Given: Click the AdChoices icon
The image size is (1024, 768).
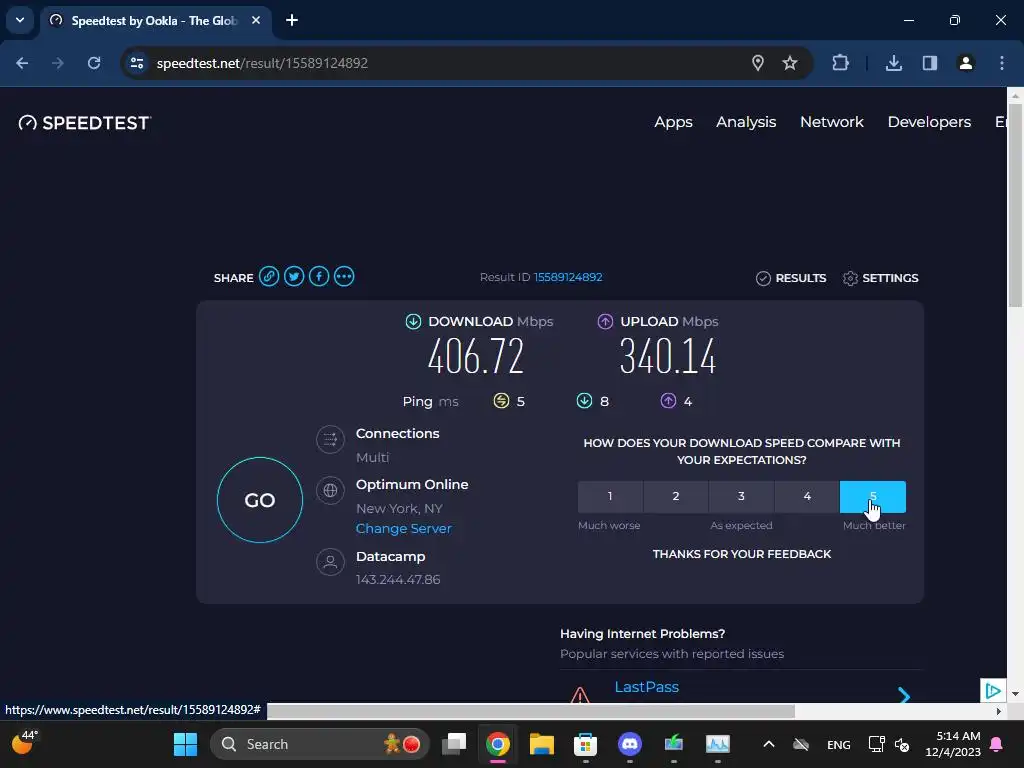Looking at the screenshot, I should 993,690.
